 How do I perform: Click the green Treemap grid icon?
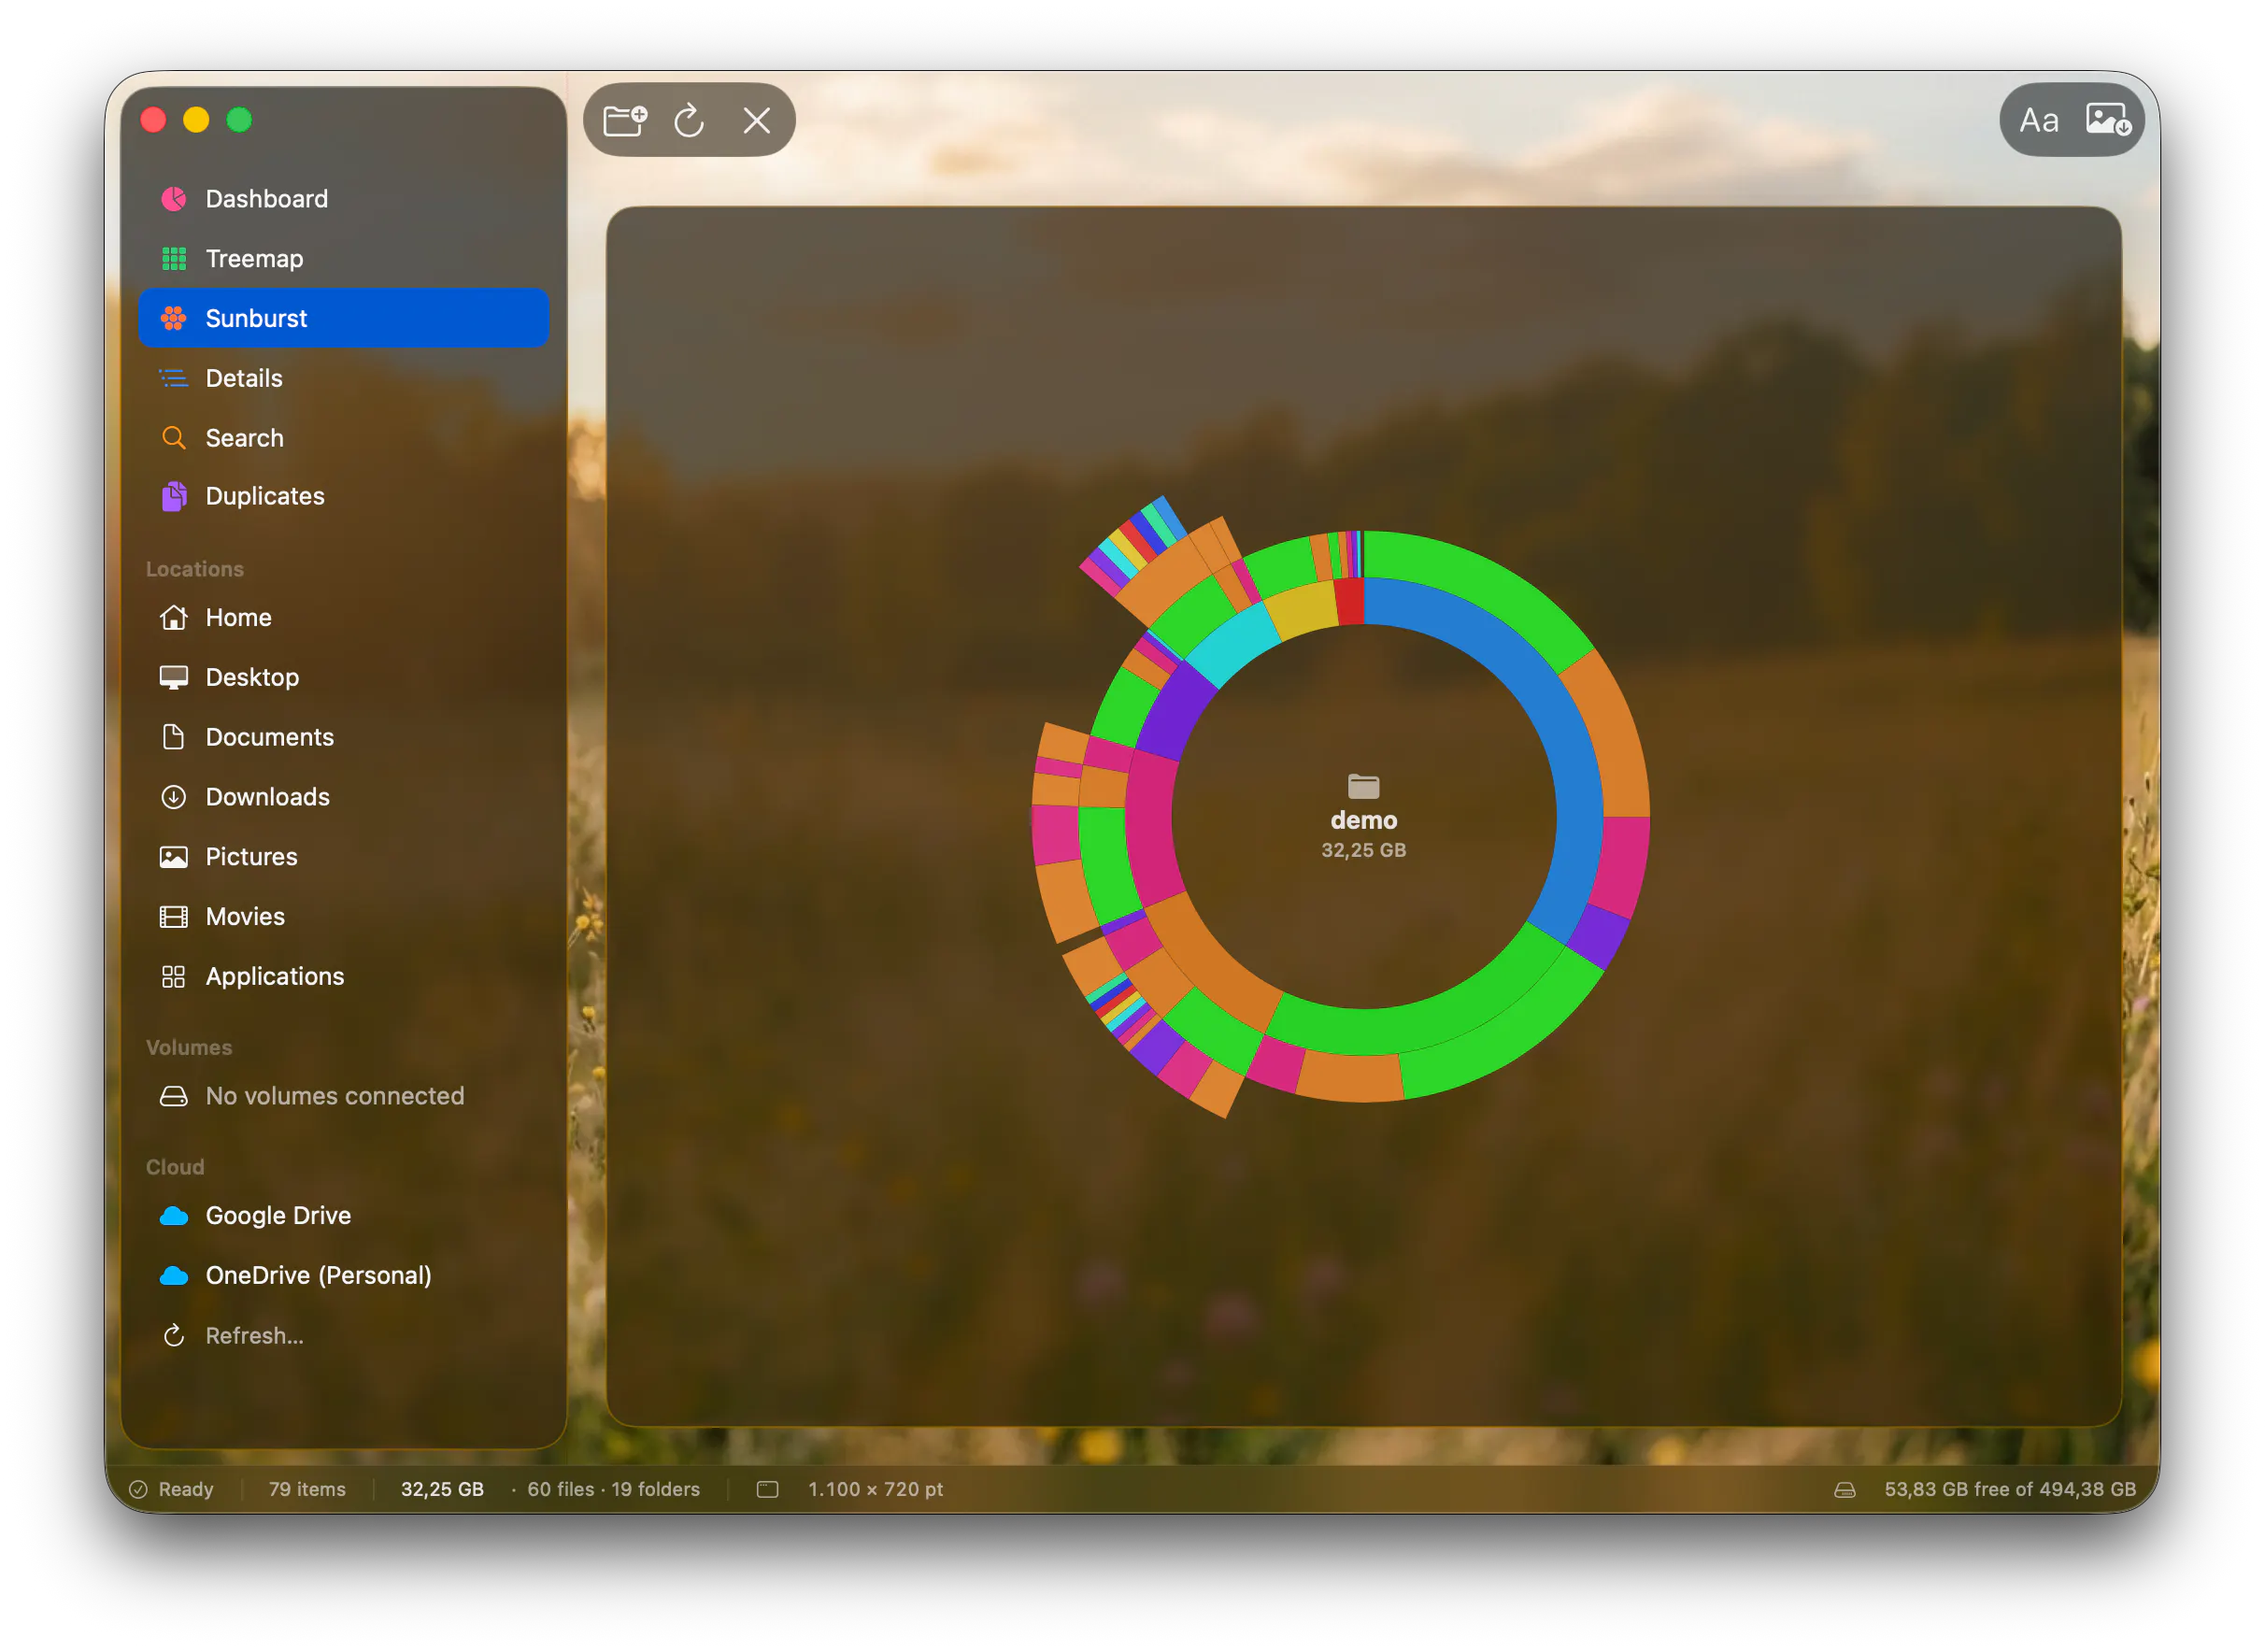pyautogui.click(x=174, y=259)
